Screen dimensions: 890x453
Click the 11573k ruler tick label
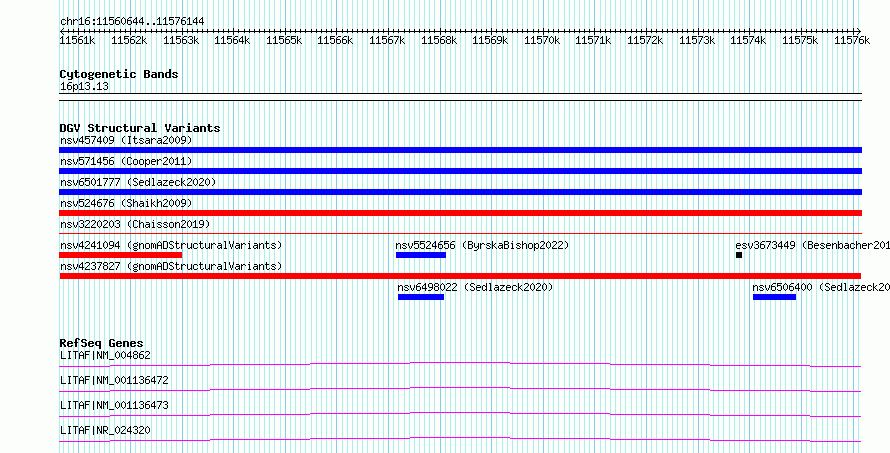(697, 40)
